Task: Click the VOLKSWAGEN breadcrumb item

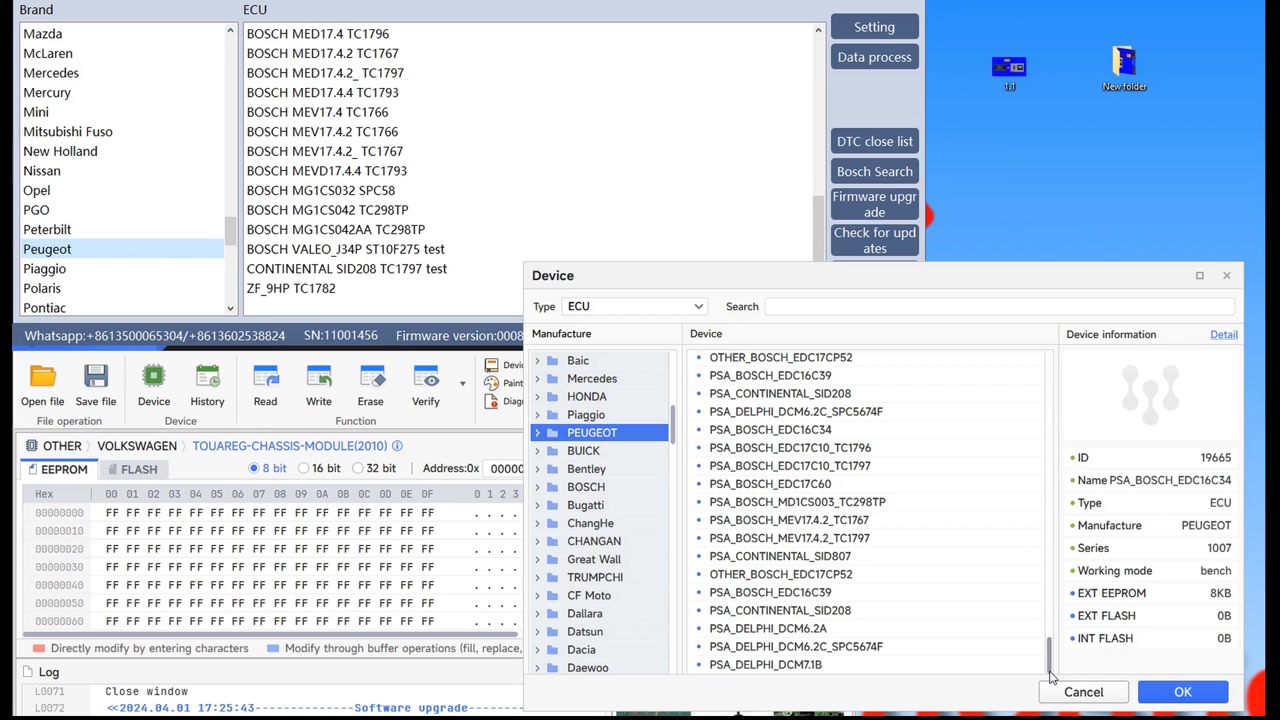Action: [137, 446]
